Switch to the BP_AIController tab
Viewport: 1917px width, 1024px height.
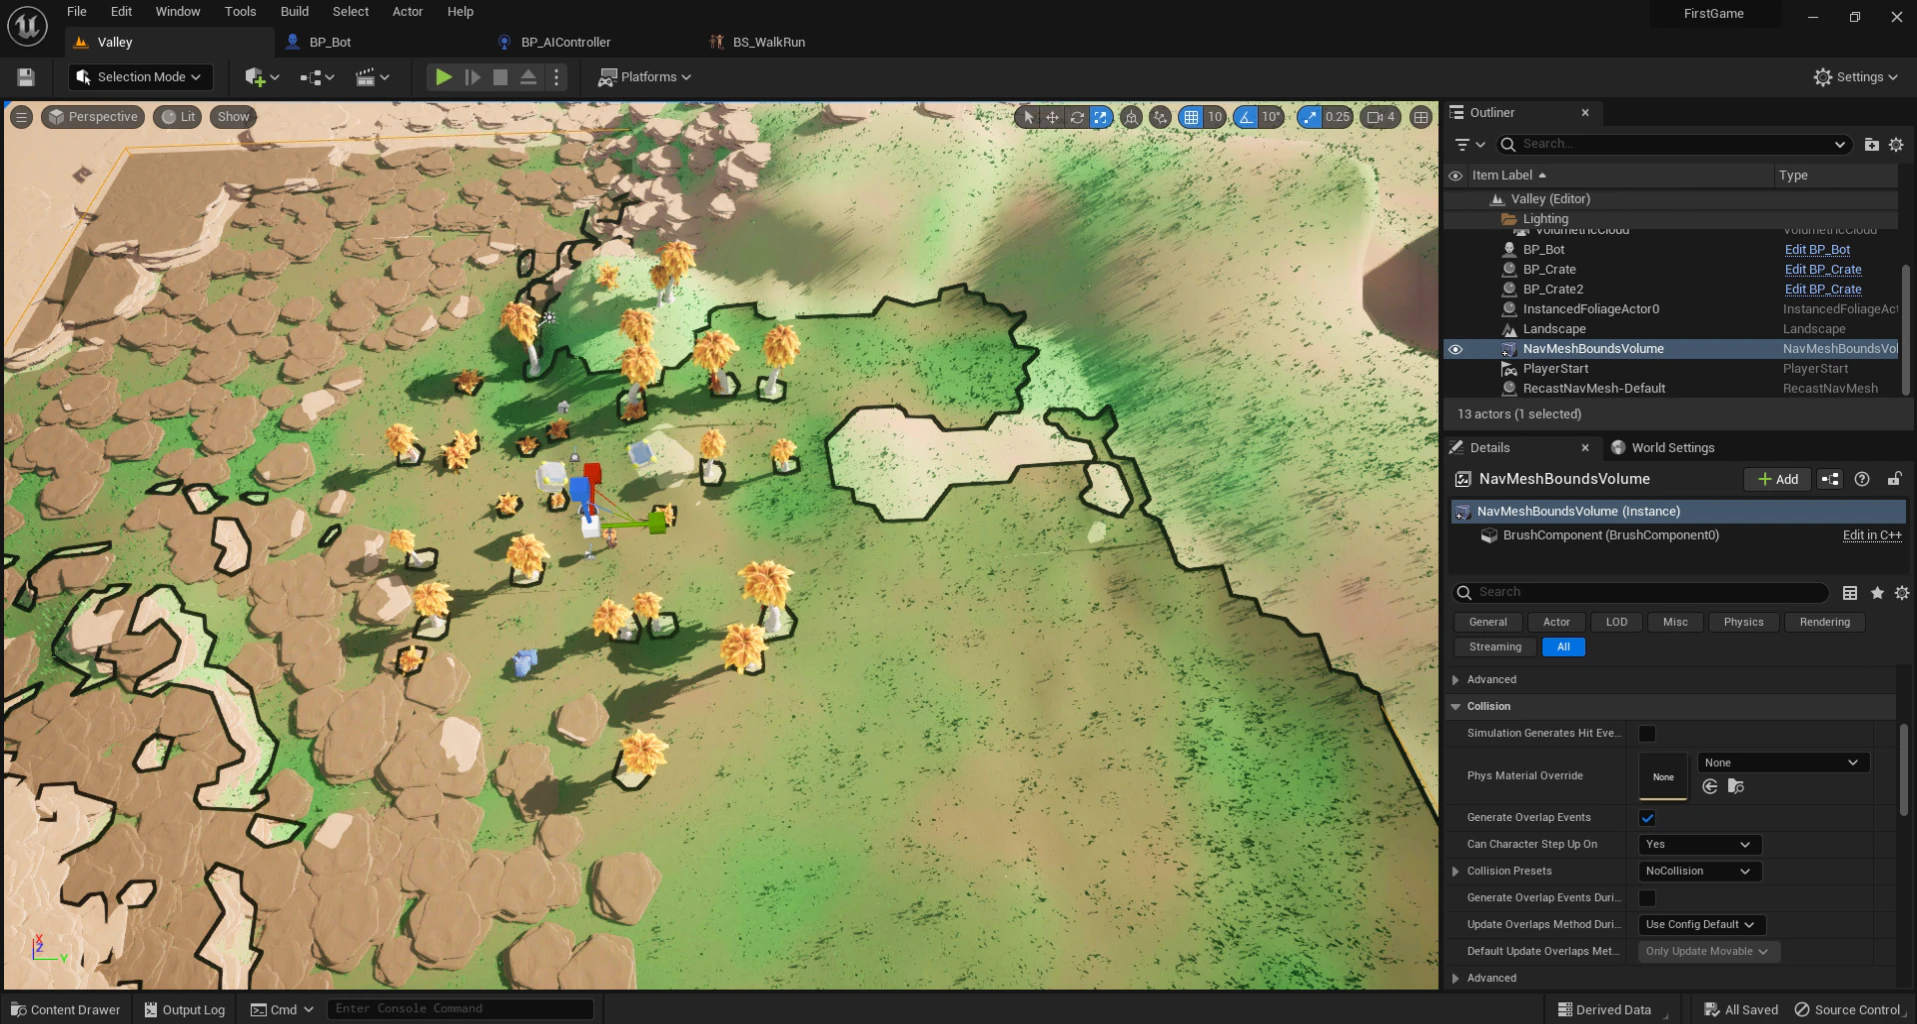pyautogui.click(x=565, y=42)
